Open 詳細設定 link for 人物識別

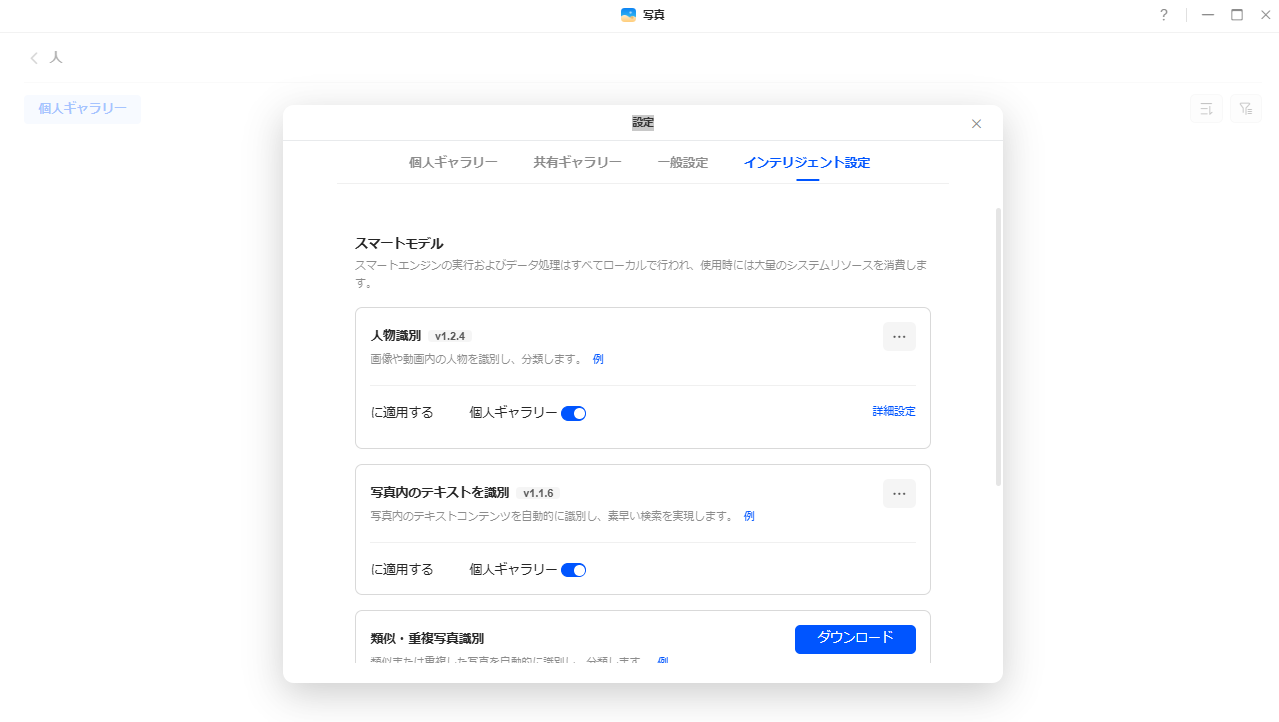(893, 411)
